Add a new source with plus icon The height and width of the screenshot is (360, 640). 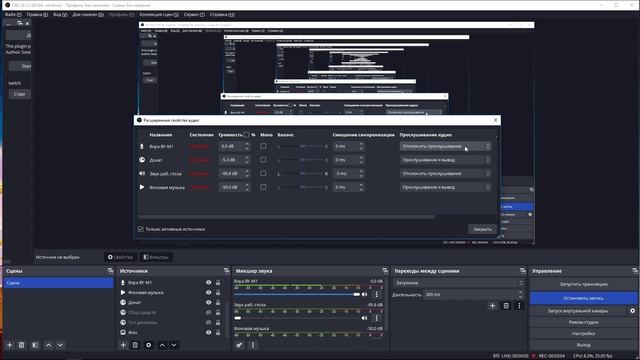(123, 345)
